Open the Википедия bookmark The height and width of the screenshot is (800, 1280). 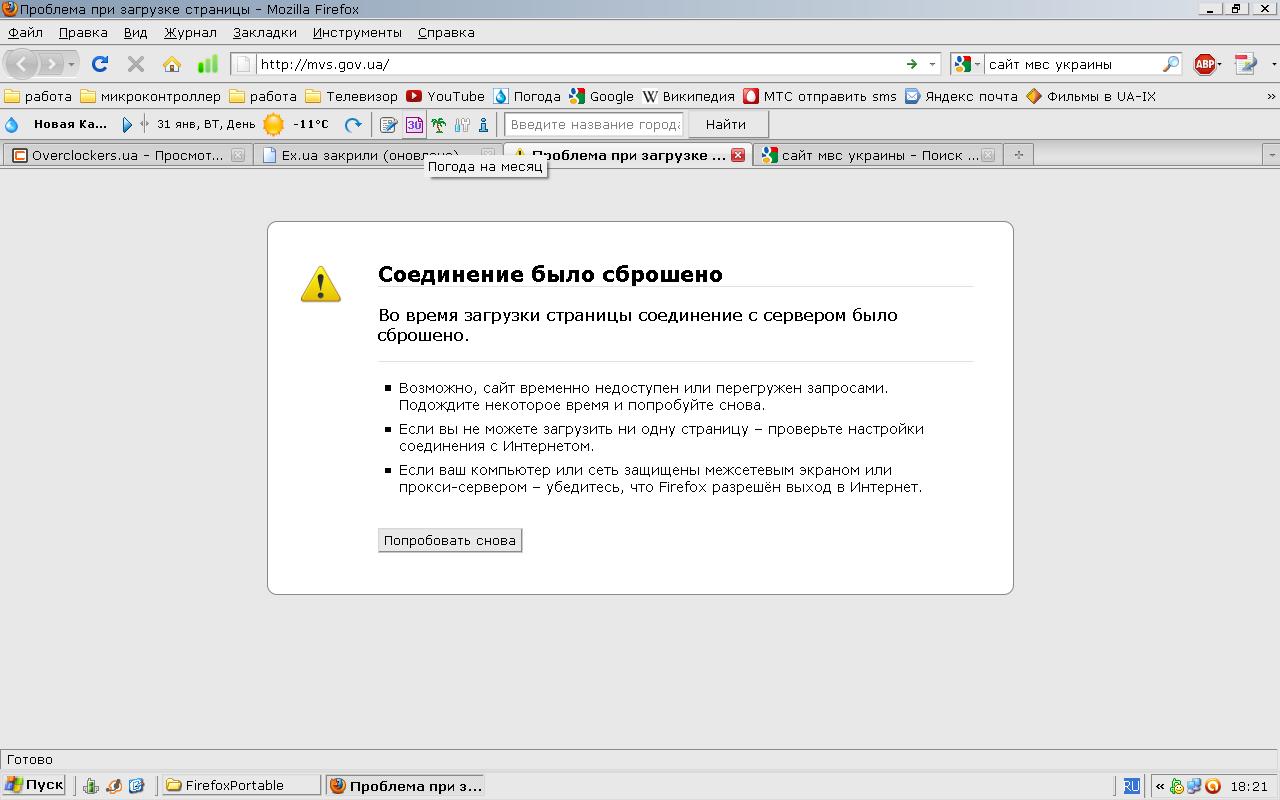point(689,96)
